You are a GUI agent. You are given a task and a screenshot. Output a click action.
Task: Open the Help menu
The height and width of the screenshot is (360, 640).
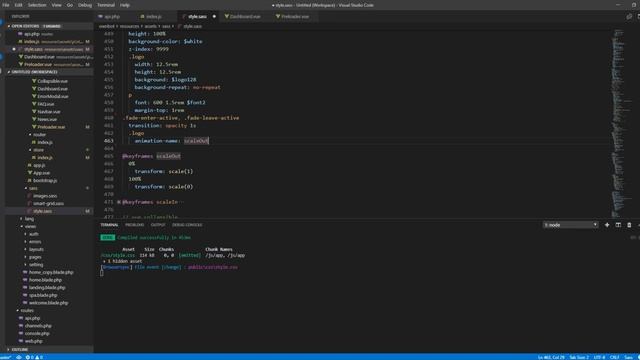pos(125,5)
